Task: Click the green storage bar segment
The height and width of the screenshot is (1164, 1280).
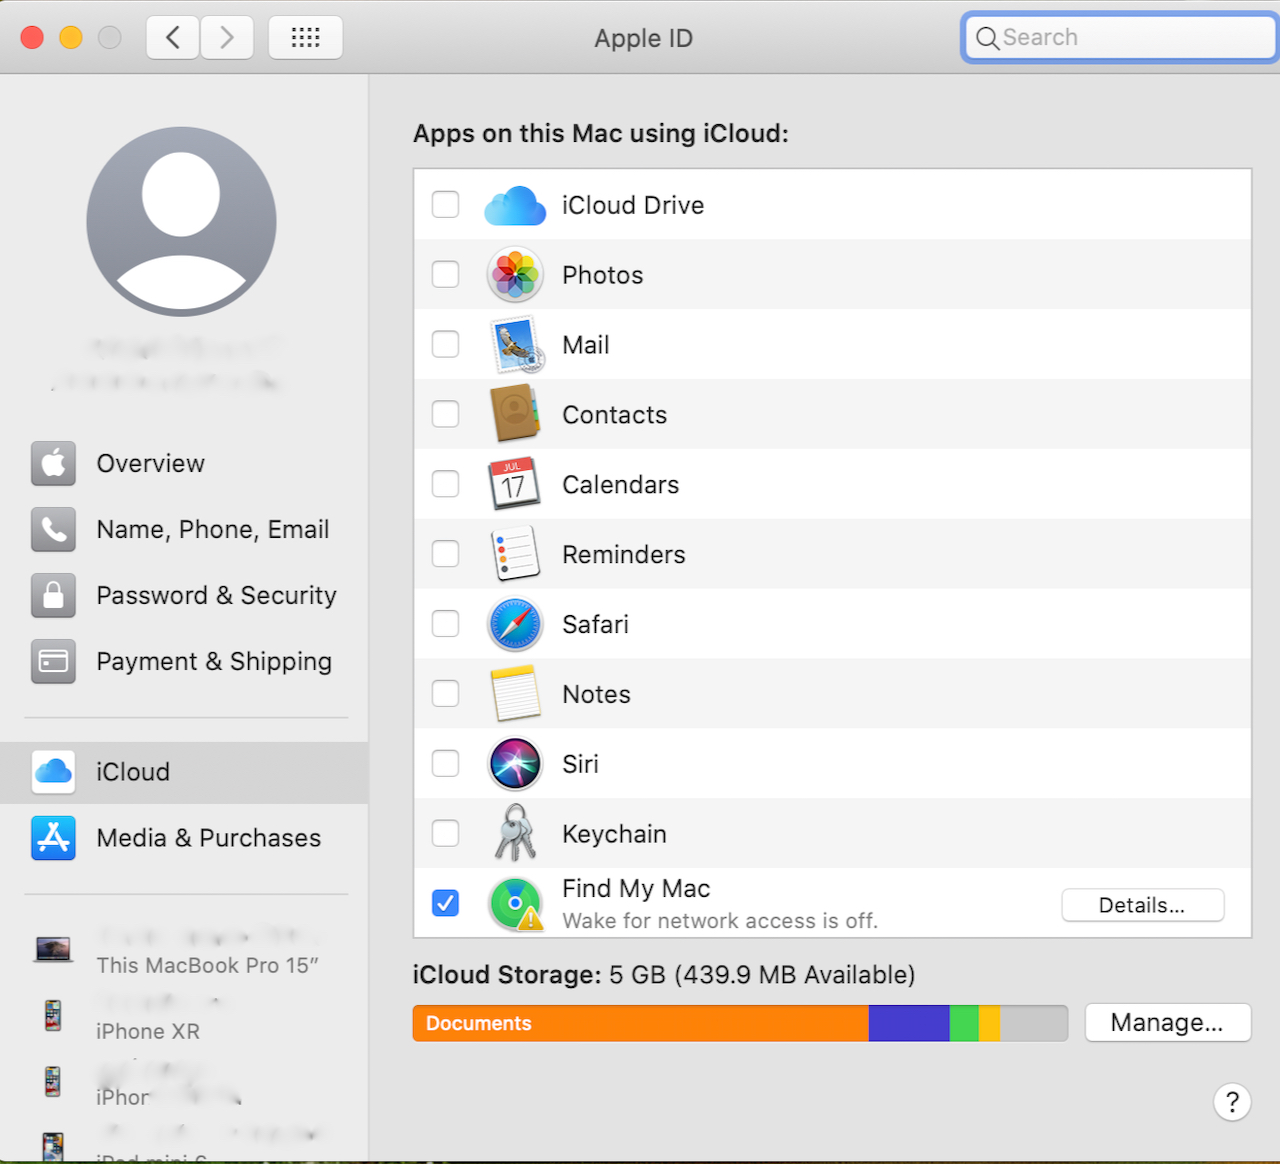Action: click(964, 1023)
